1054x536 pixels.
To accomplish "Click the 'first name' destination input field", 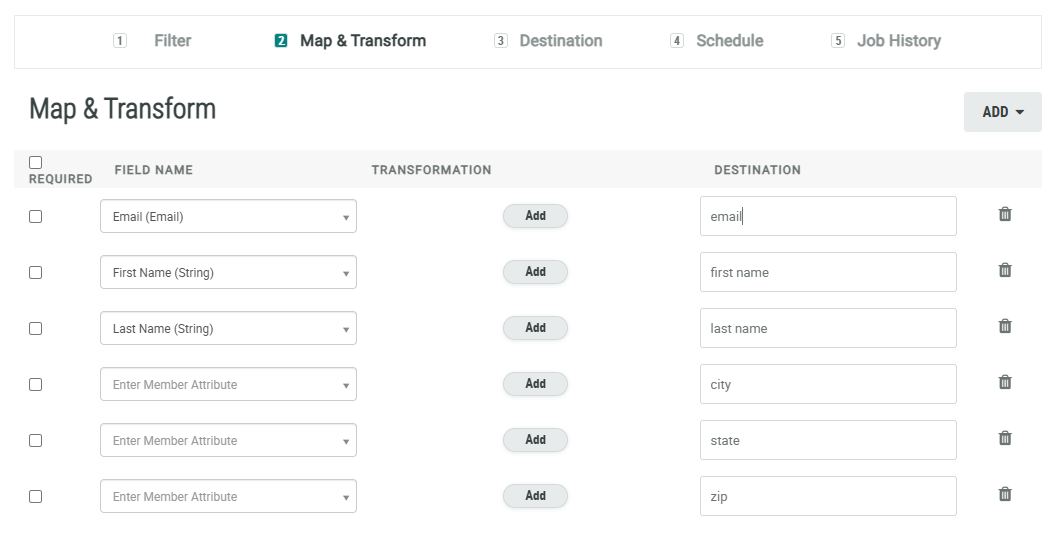I will [828, 272].
